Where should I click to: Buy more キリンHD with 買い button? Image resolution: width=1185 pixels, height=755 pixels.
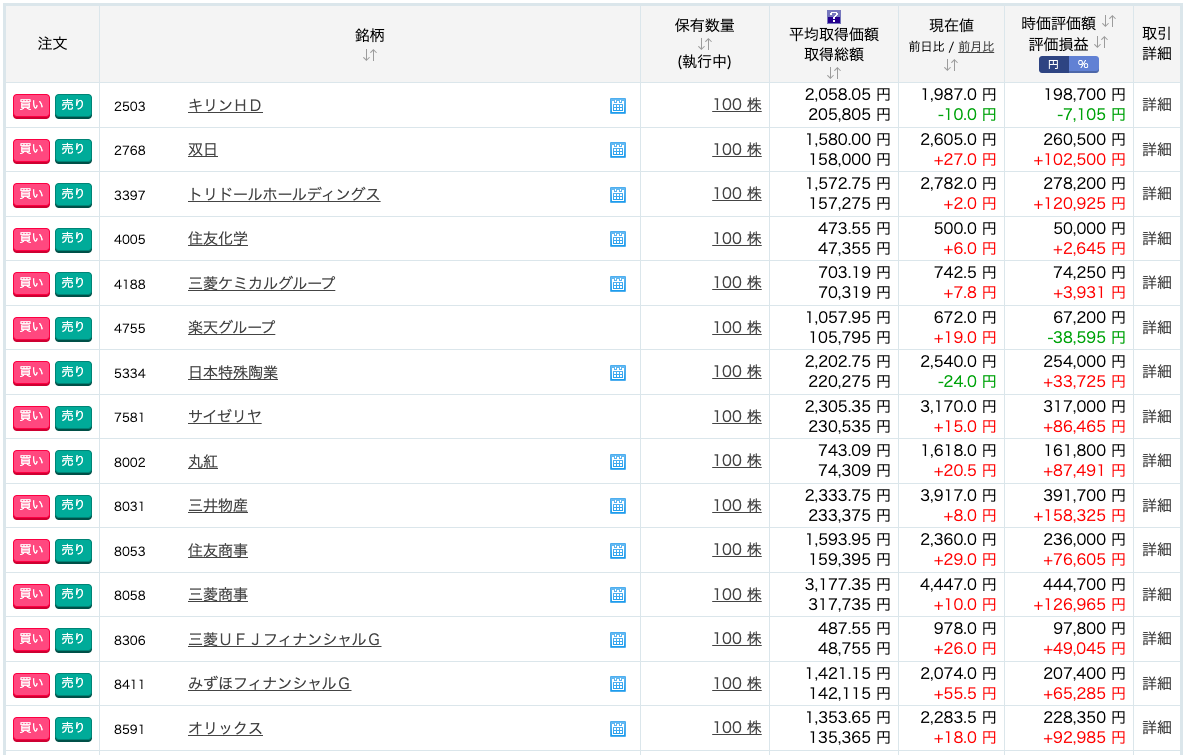31,106
